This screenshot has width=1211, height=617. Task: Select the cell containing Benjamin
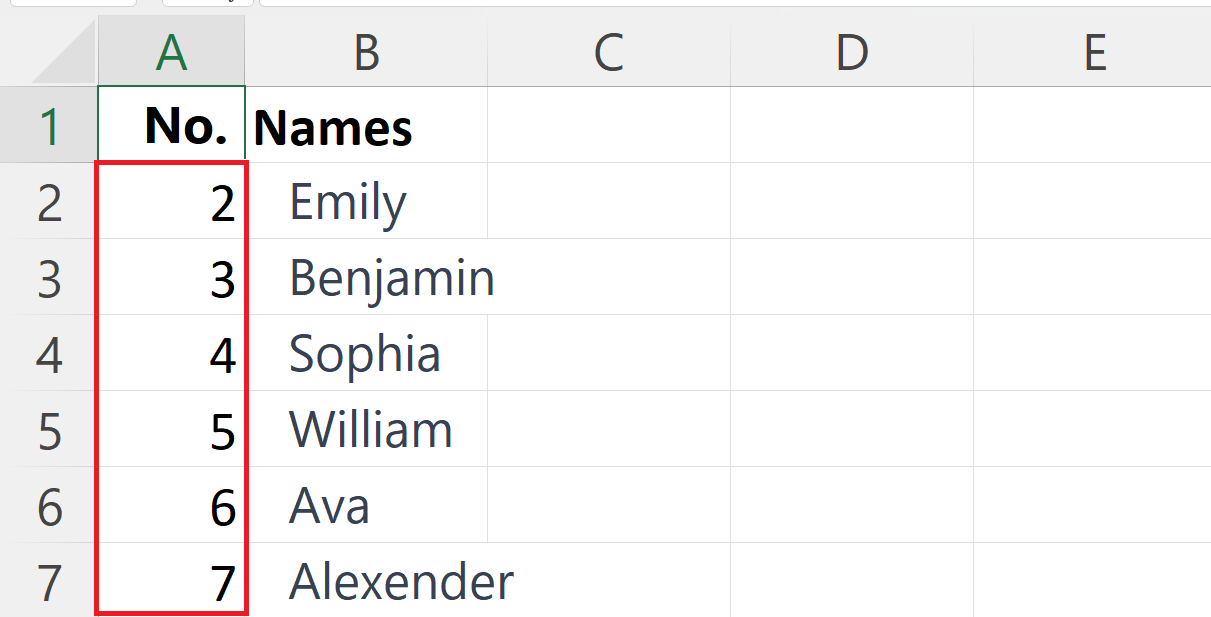[366, 277]
